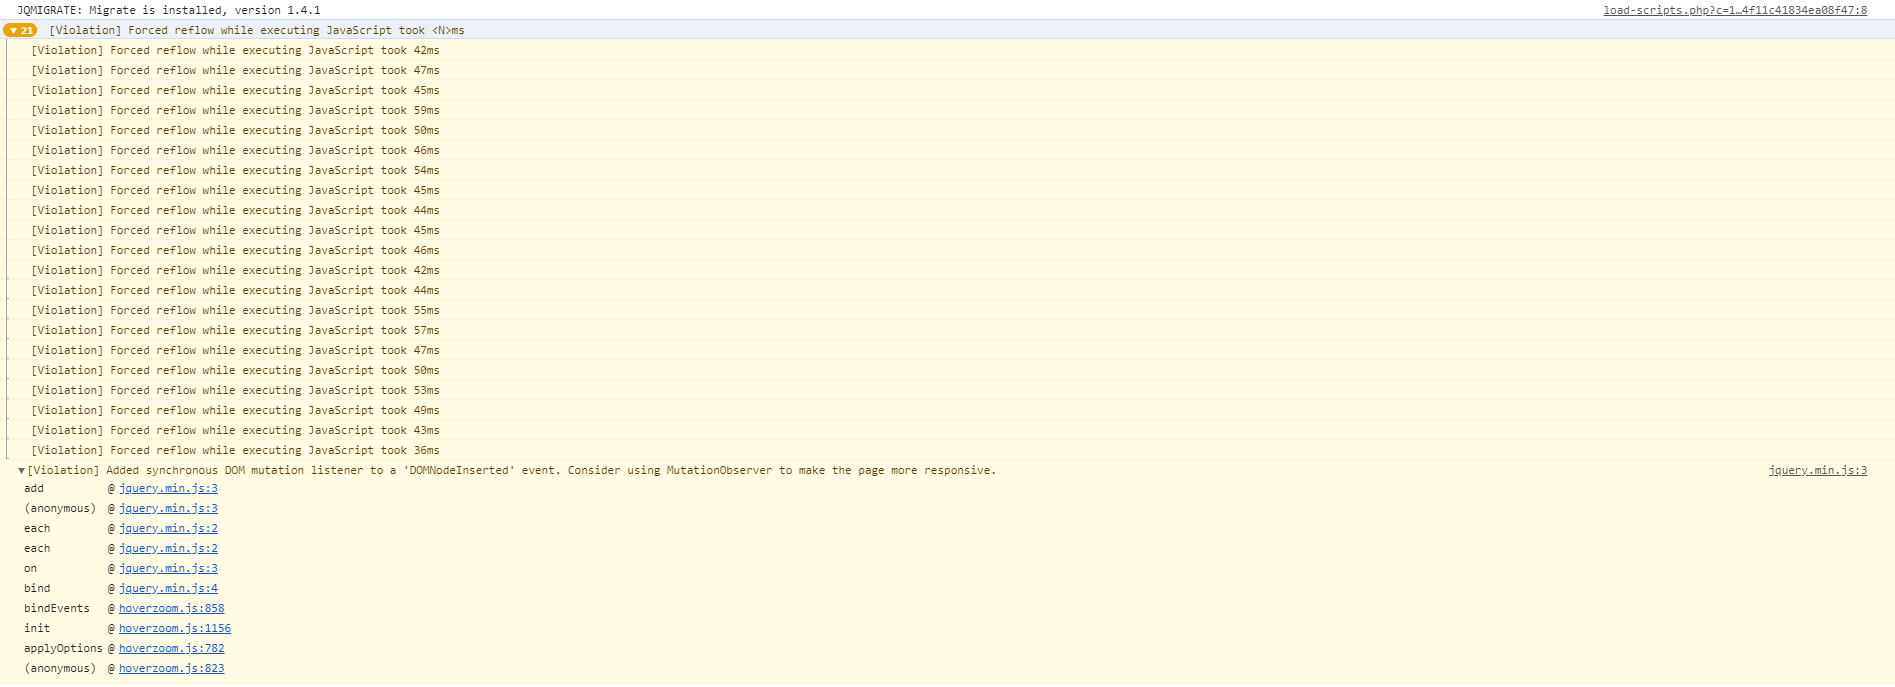Open jquery.min.js:3 link beside 'add' frame
This screenshot has width=1895, height=687.
click(x=168, y=488)
